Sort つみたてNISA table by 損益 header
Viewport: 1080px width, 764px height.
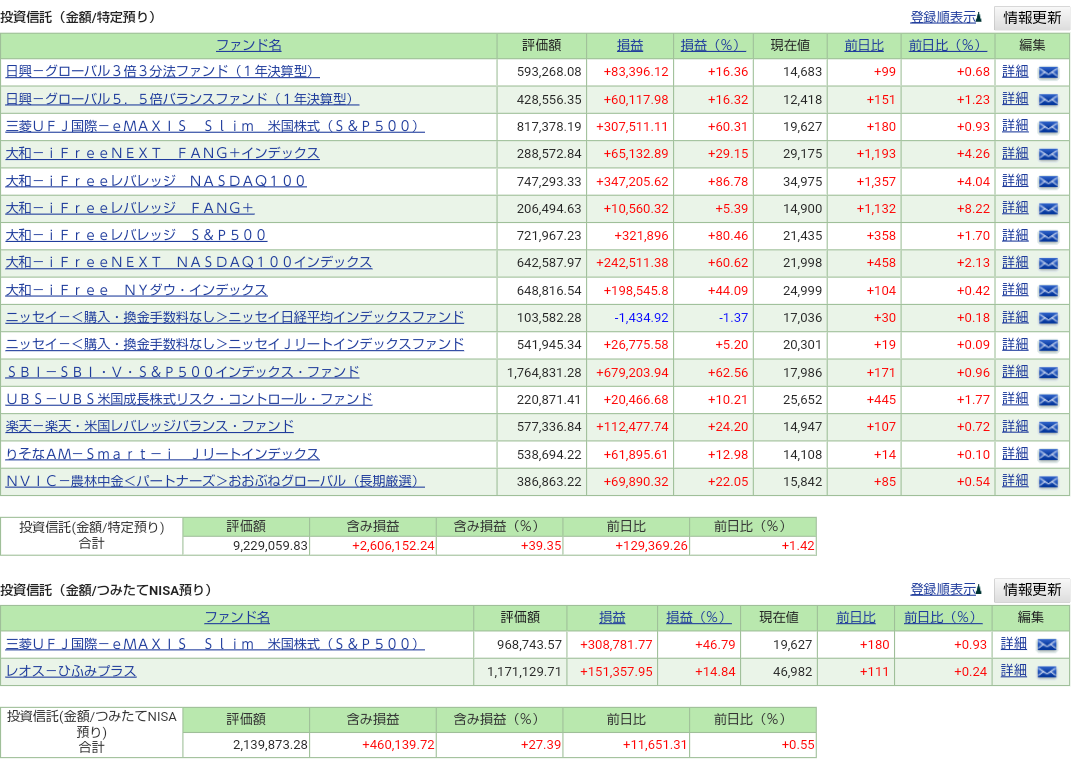[x=612, y=617]
